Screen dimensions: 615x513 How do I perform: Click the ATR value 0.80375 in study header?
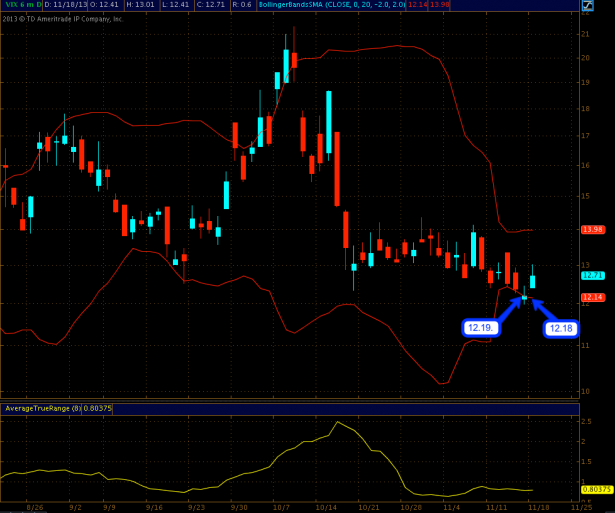pos(99,407)
